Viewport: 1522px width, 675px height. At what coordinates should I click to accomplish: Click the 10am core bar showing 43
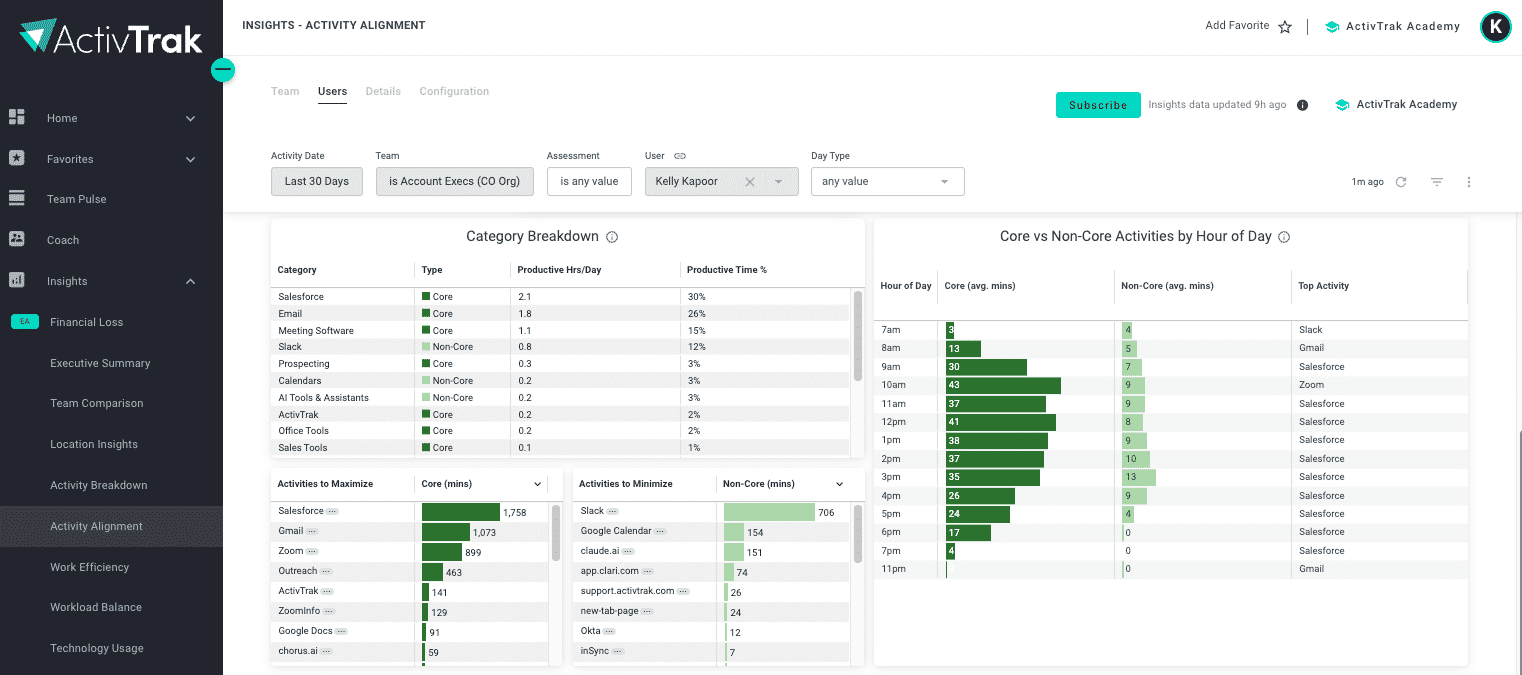point(1003,385)
